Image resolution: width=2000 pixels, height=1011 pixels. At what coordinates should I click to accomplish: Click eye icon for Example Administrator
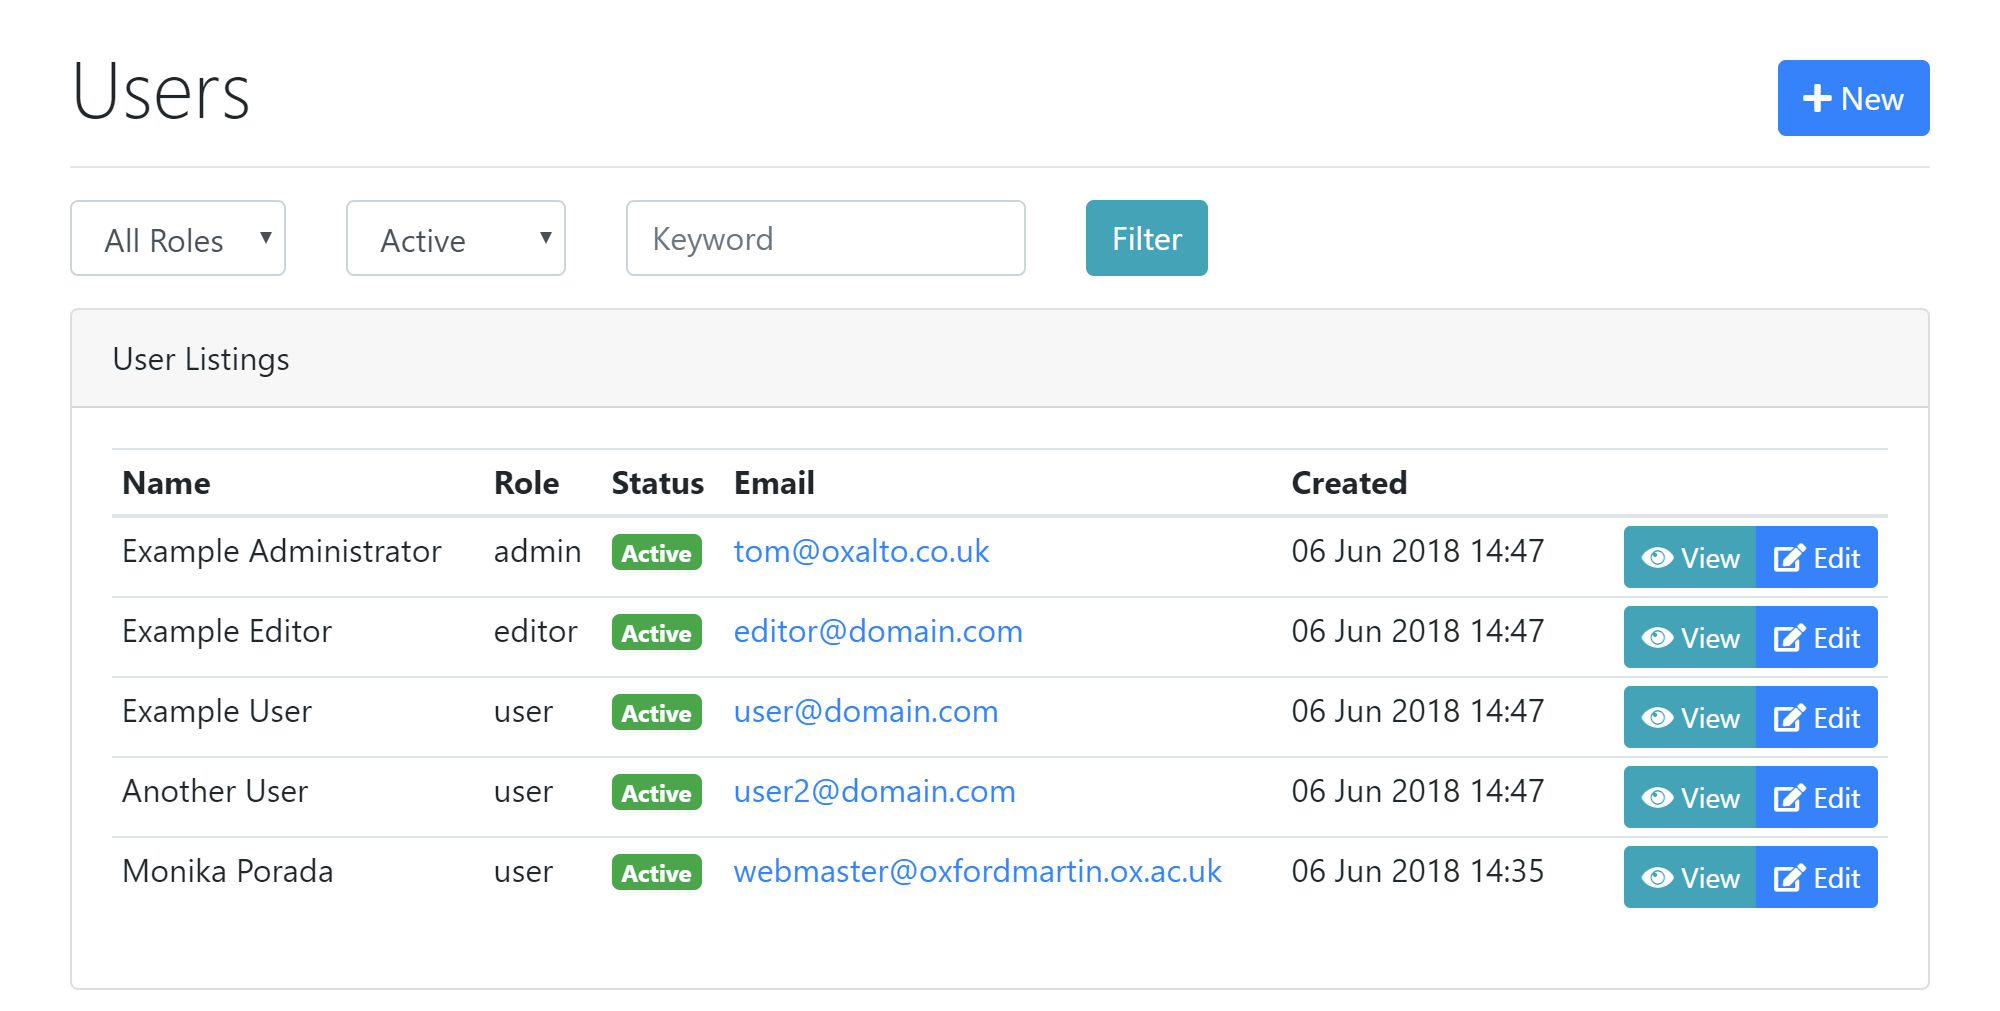1657,558
